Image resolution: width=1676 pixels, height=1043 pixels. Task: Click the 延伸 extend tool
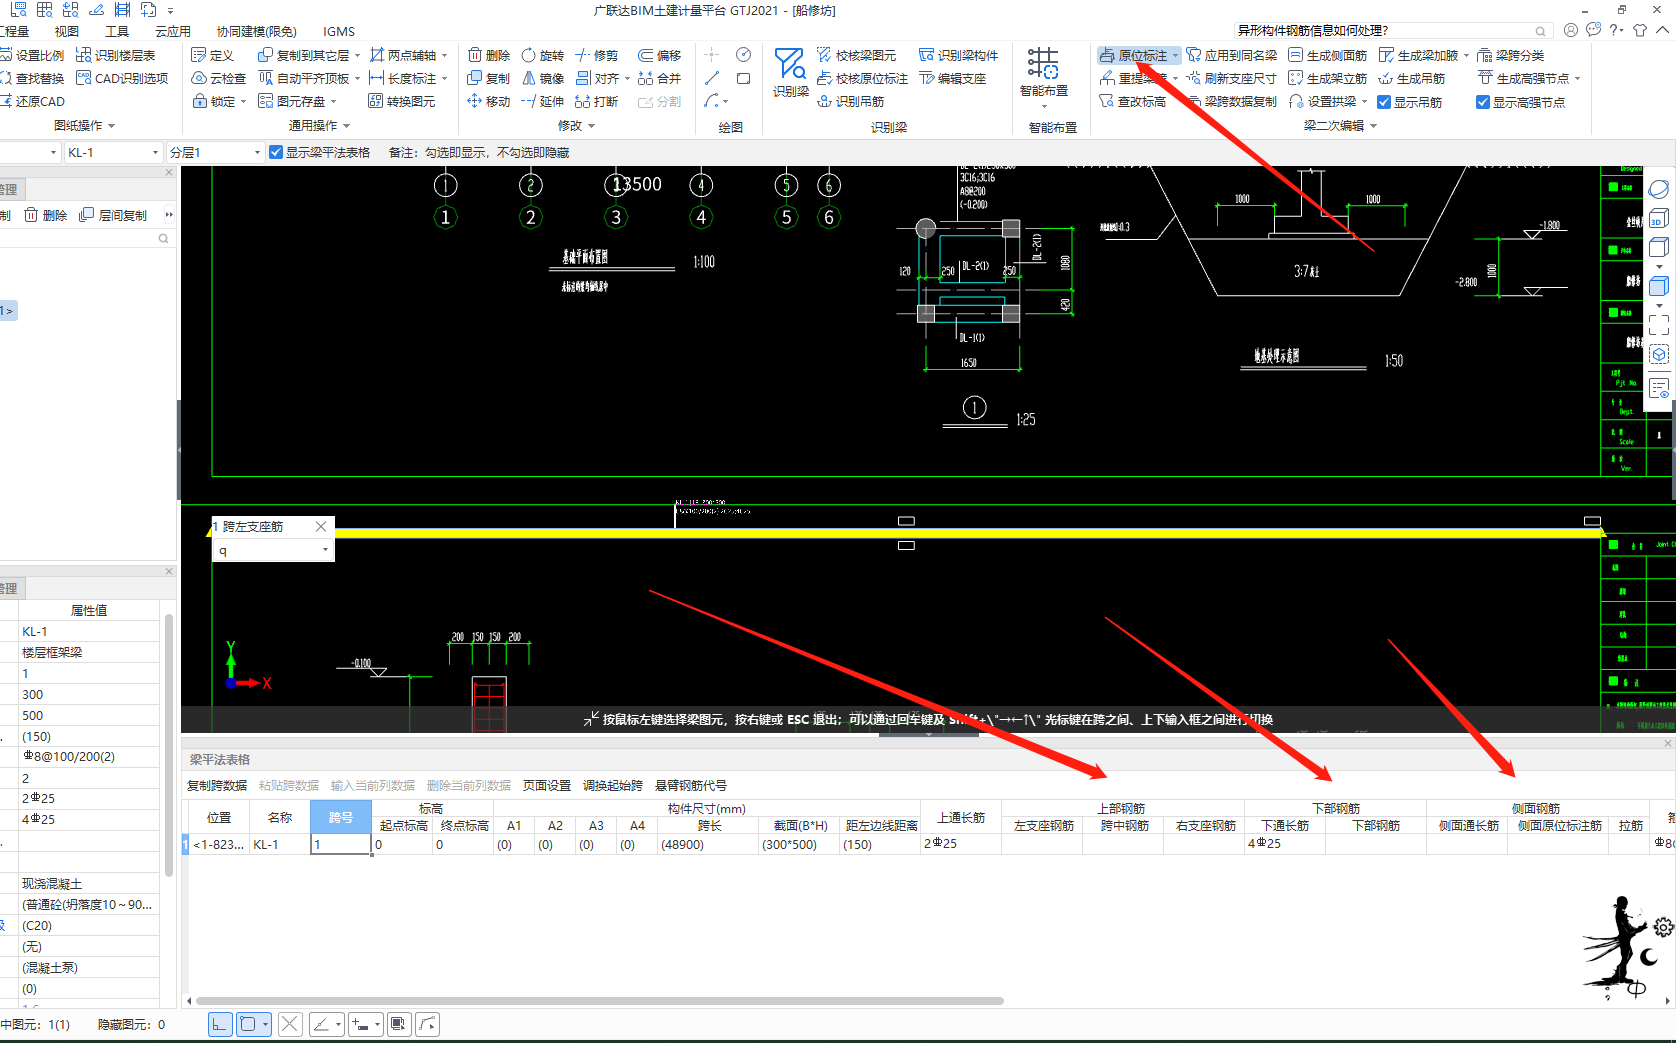(542, 101)
